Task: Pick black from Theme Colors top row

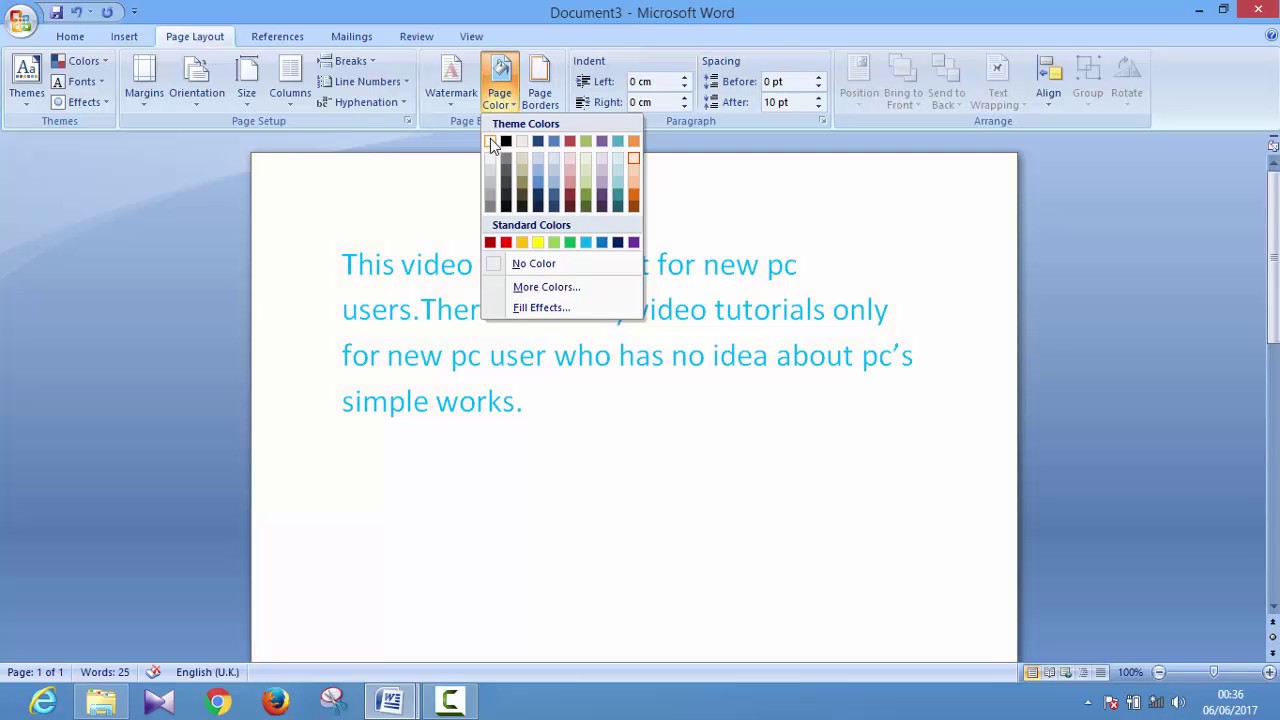Action: point(506,141)
